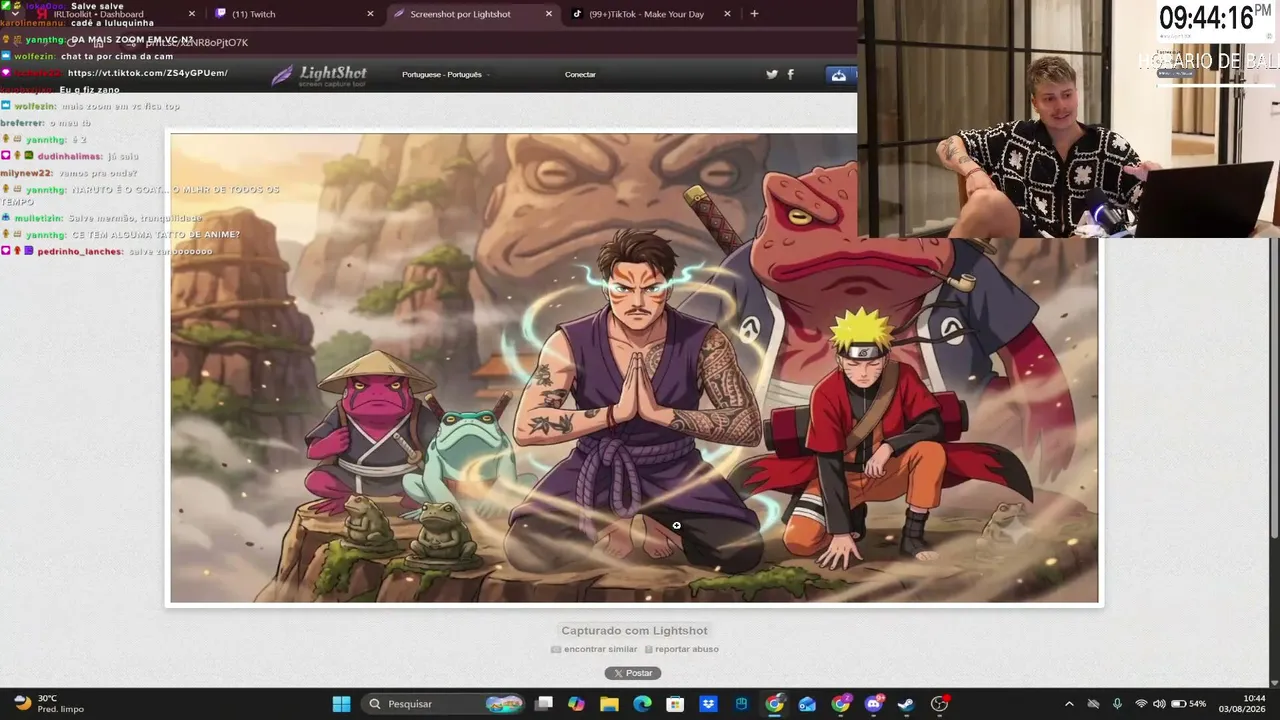Viewport: 1280px width, 720px height.
Task: Click the blue Lightshot download button
Action: [839, 75]
